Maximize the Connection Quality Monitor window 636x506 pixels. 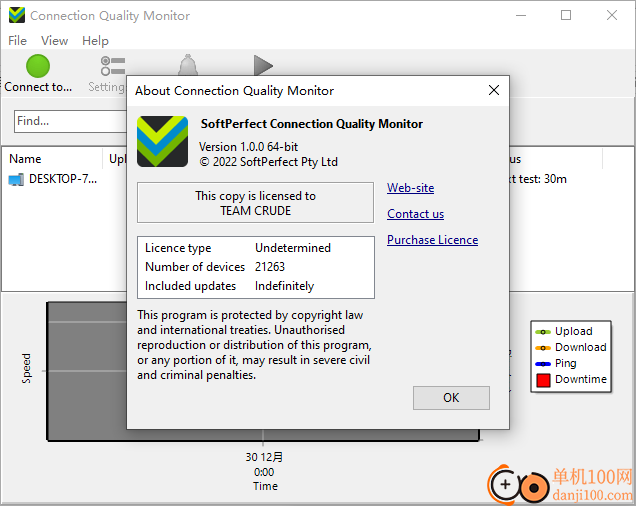(x=566, y=15)
